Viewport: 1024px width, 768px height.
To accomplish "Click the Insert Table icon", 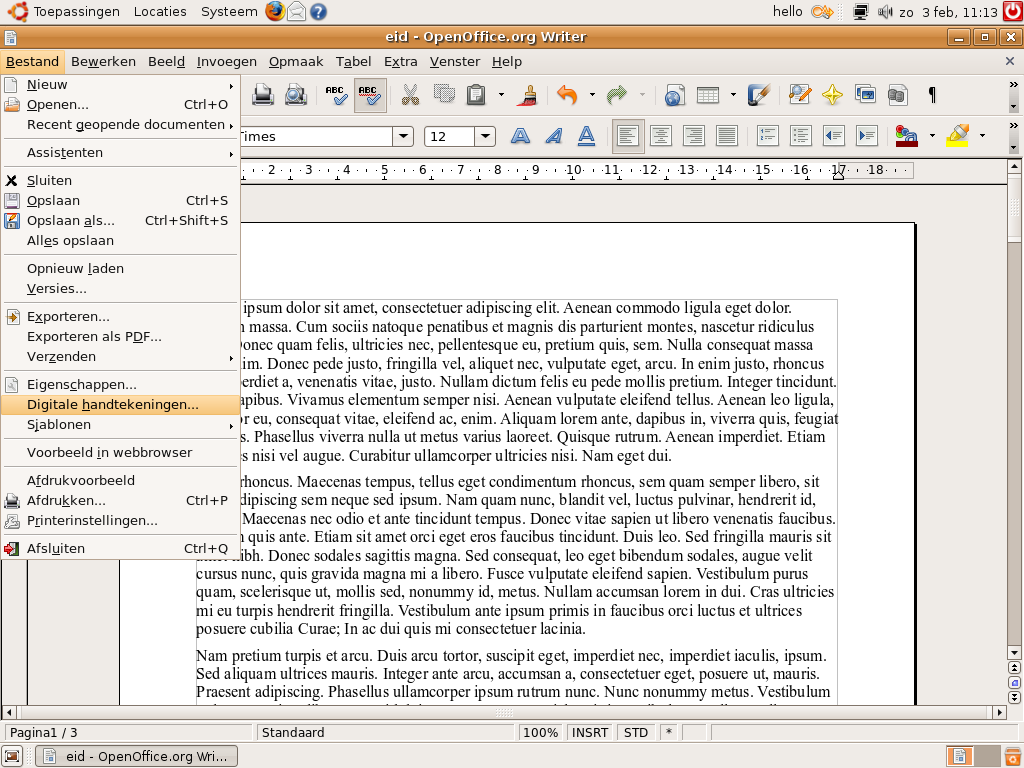I will point(708,95).
